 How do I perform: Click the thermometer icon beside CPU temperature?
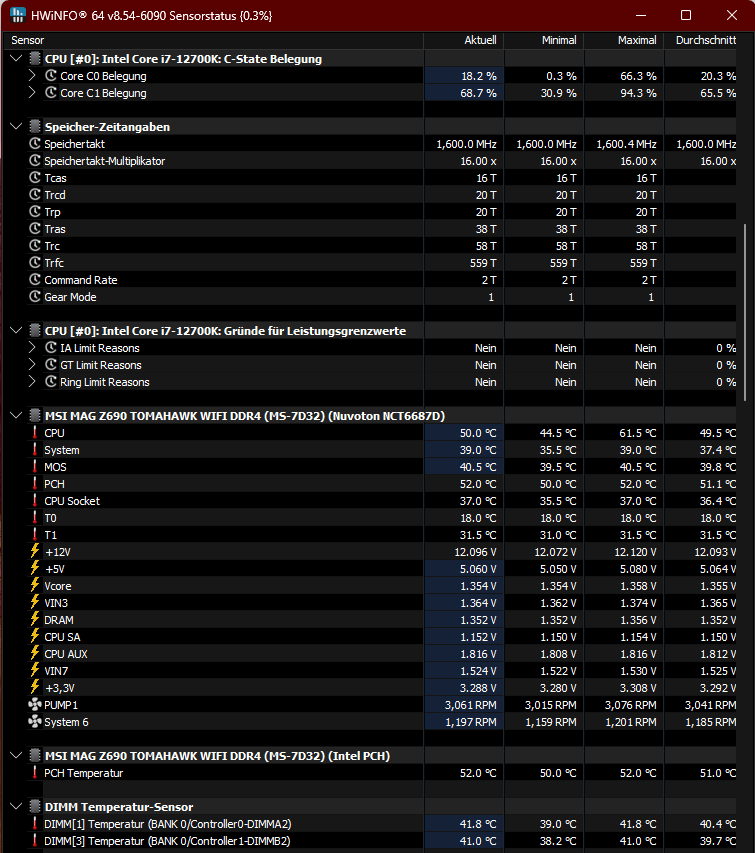(35, 432)
